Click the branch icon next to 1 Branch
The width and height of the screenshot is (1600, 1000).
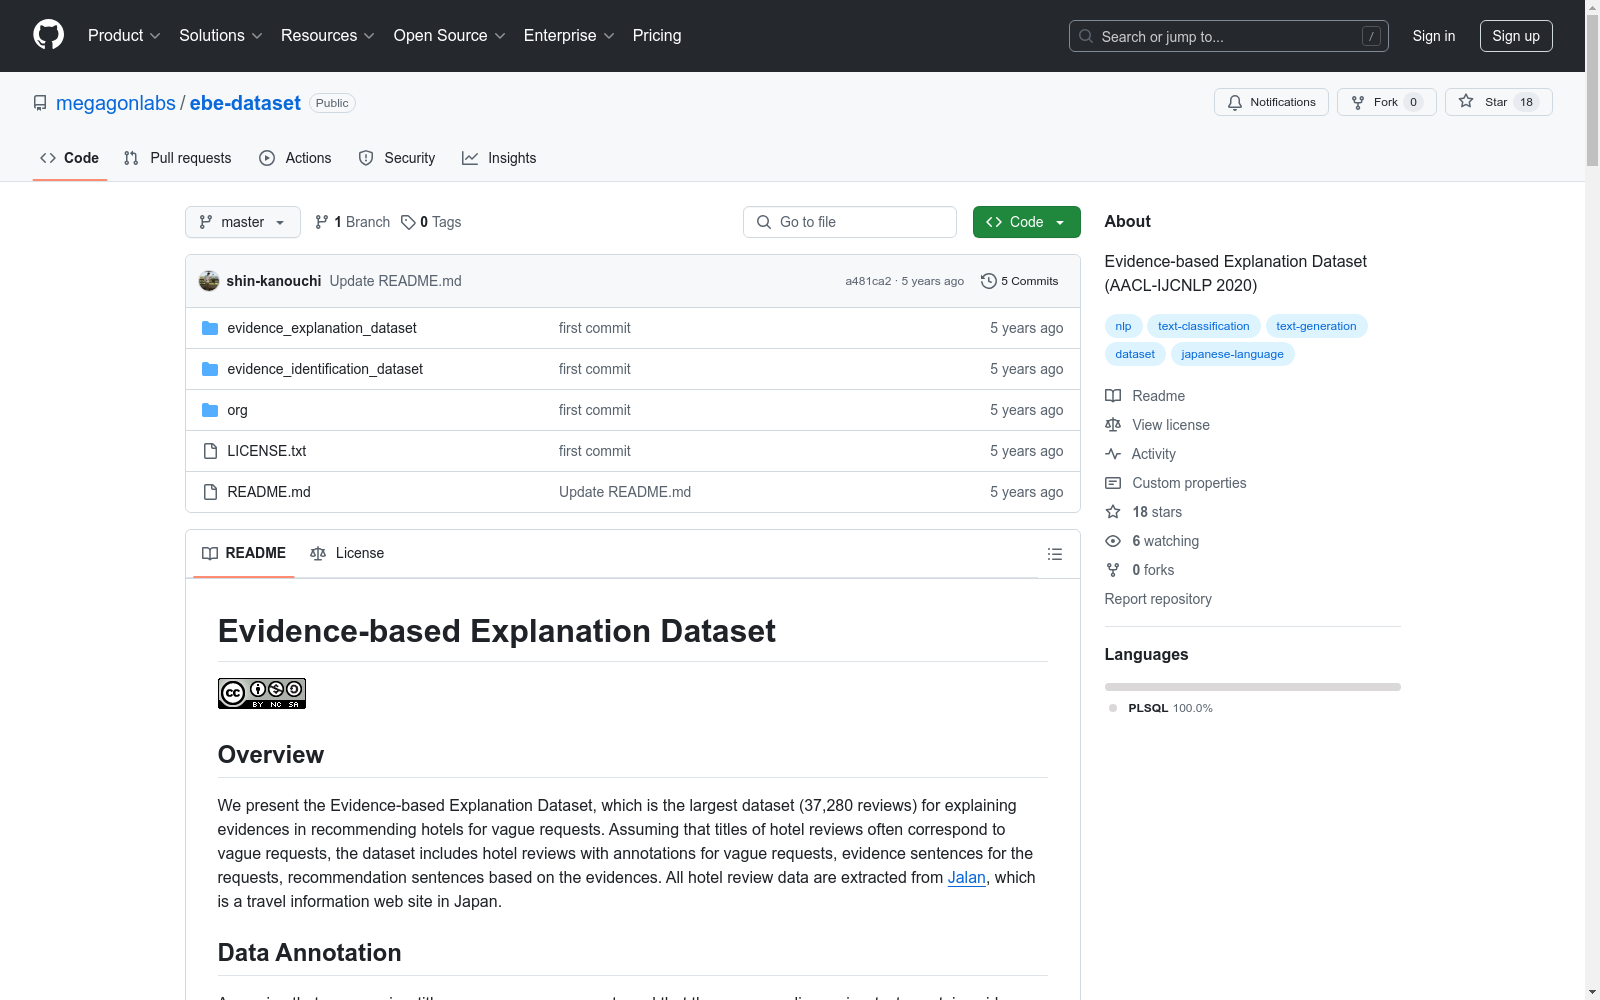[x=322, y=222]
